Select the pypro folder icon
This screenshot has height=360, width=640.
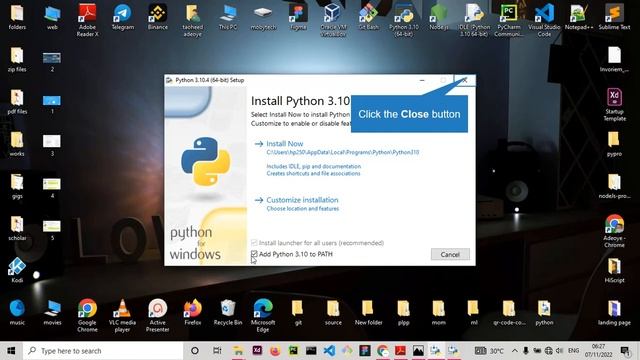(x=614, y=144)
